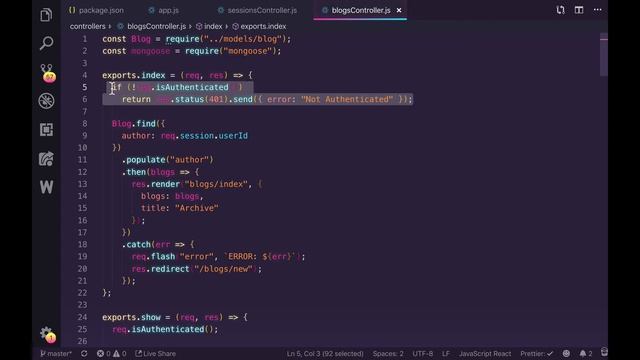Change language mode JavaScript React
Viewport: 640px width, 360px height.
[484, 353]
